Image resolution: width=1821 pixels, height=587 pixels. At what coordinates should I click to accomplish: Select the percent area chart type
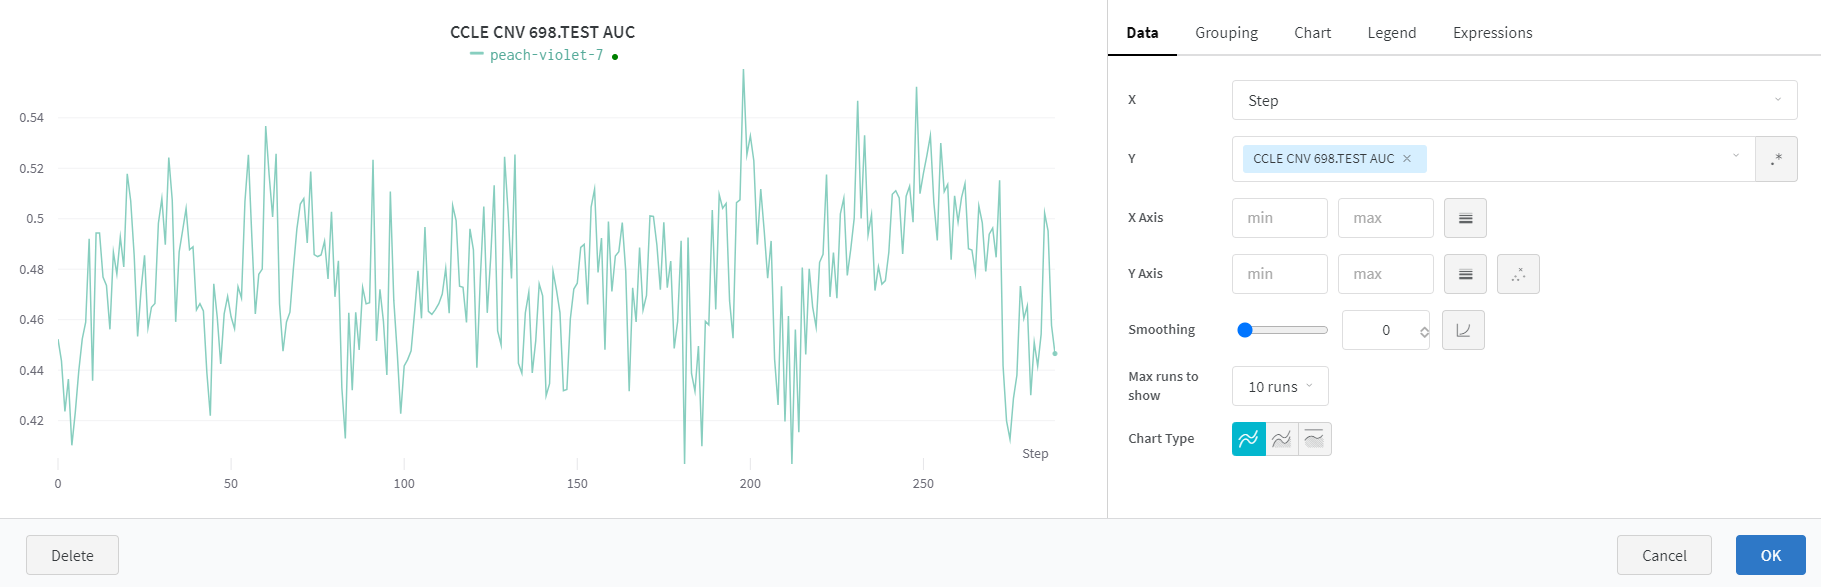click(1314, 439)
